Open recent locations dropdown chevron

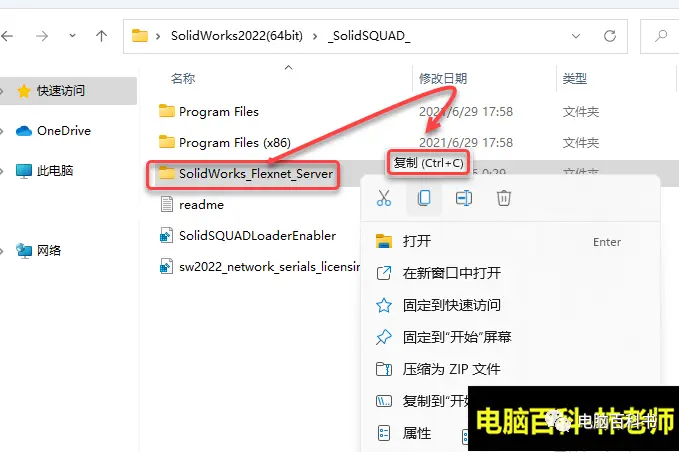tap(72, 36)
